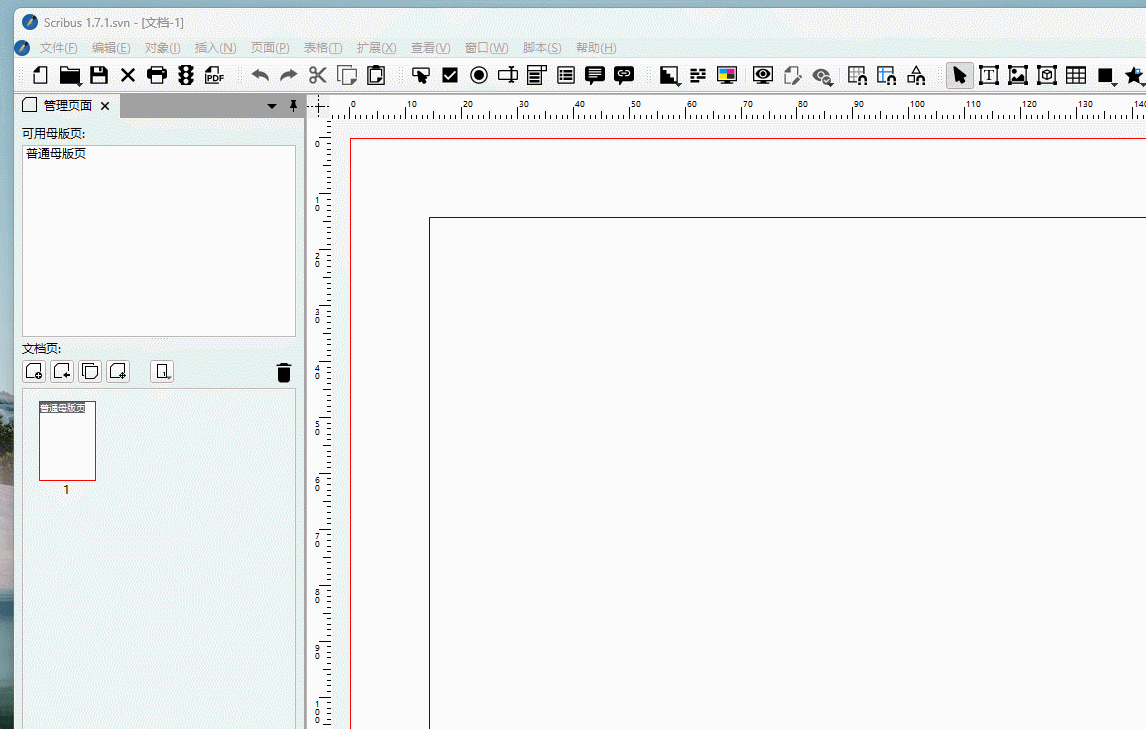Pin the 管理页面 panel with the pushpin
This screenshot has height=729, width=1146.
(x=293, y=105)
